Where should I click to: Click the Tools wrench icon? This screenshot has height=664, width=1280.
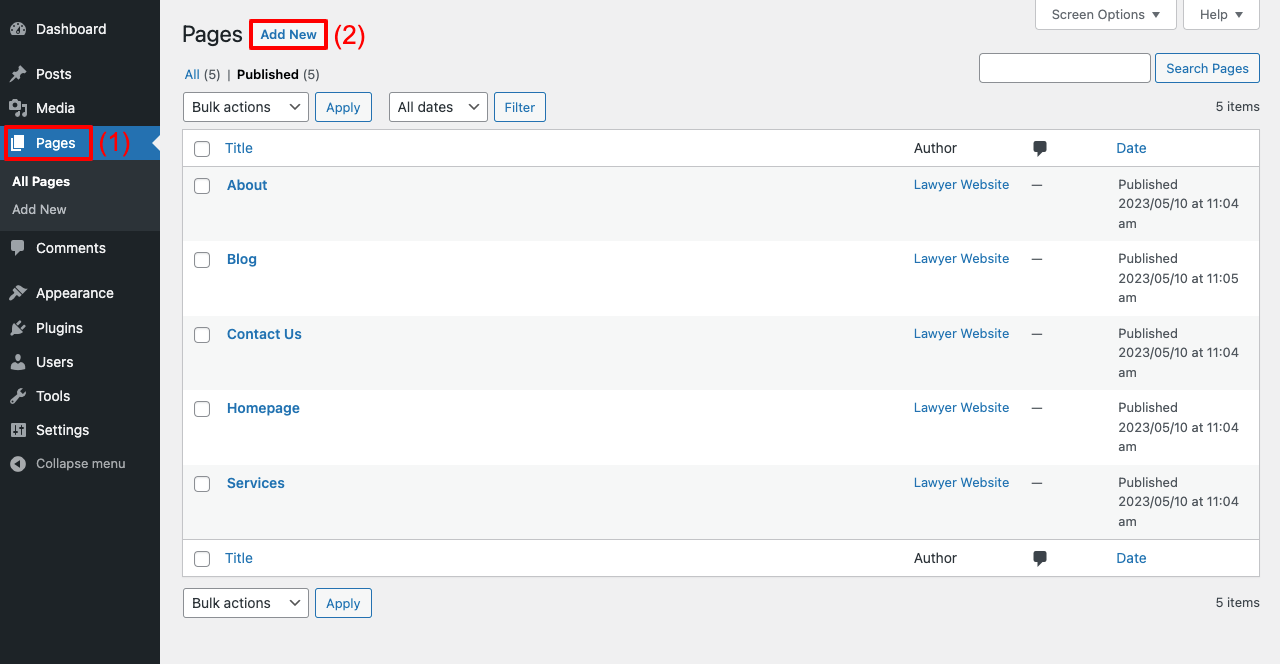[x=18, y=396]
